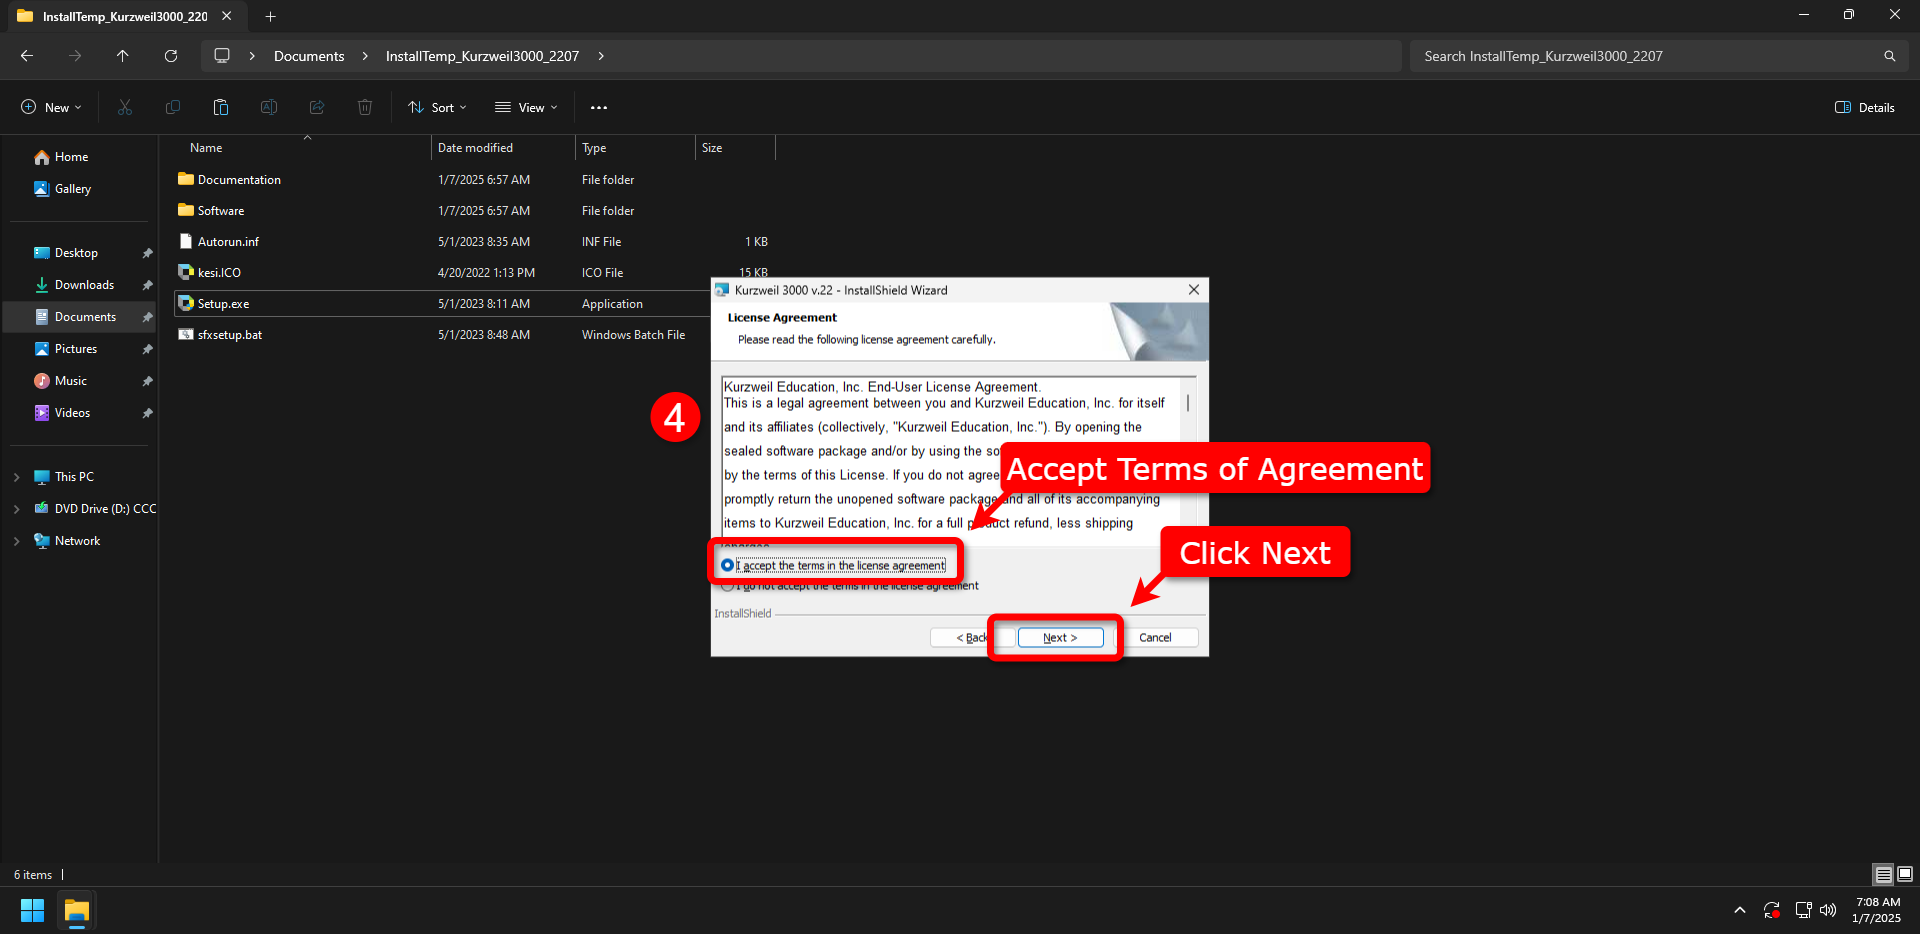Click the Copy toolbar icon
1920x934 pixels.
(x=173, y=107)
